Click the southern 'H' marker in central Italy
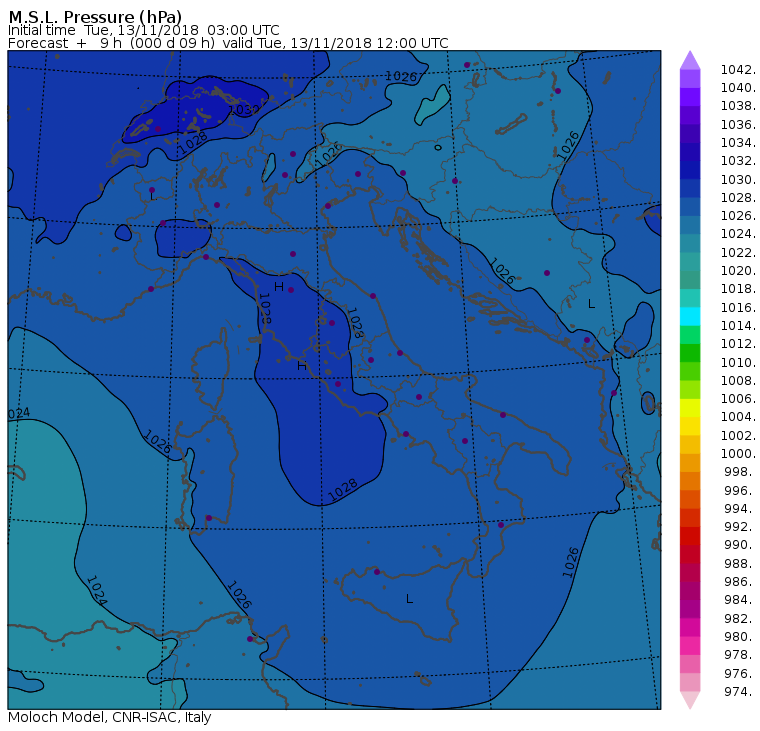This screenshot has height=731, width=760. pyautogui.click(x=301, y=366)
